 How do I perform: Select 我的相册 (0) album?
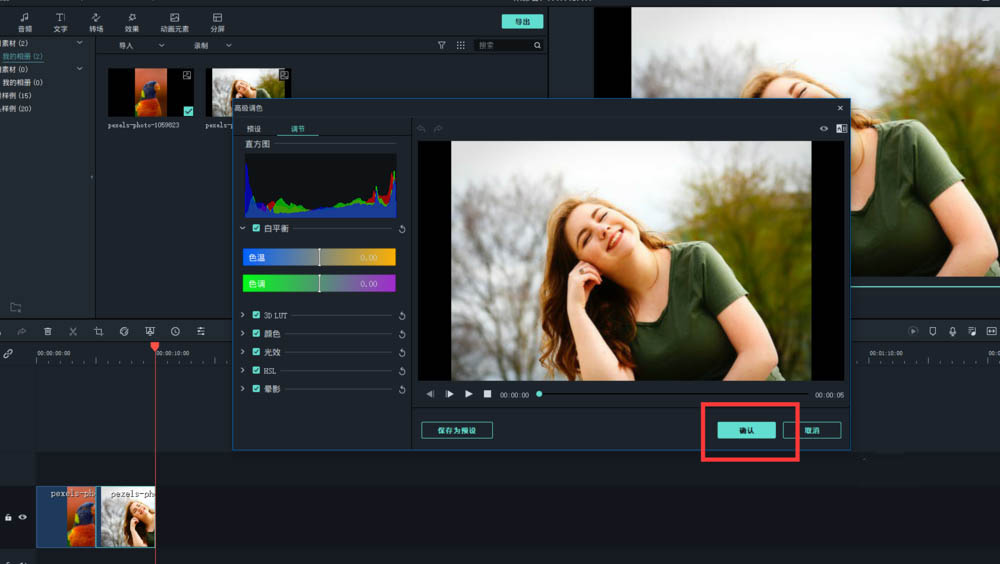coord(22,82)
